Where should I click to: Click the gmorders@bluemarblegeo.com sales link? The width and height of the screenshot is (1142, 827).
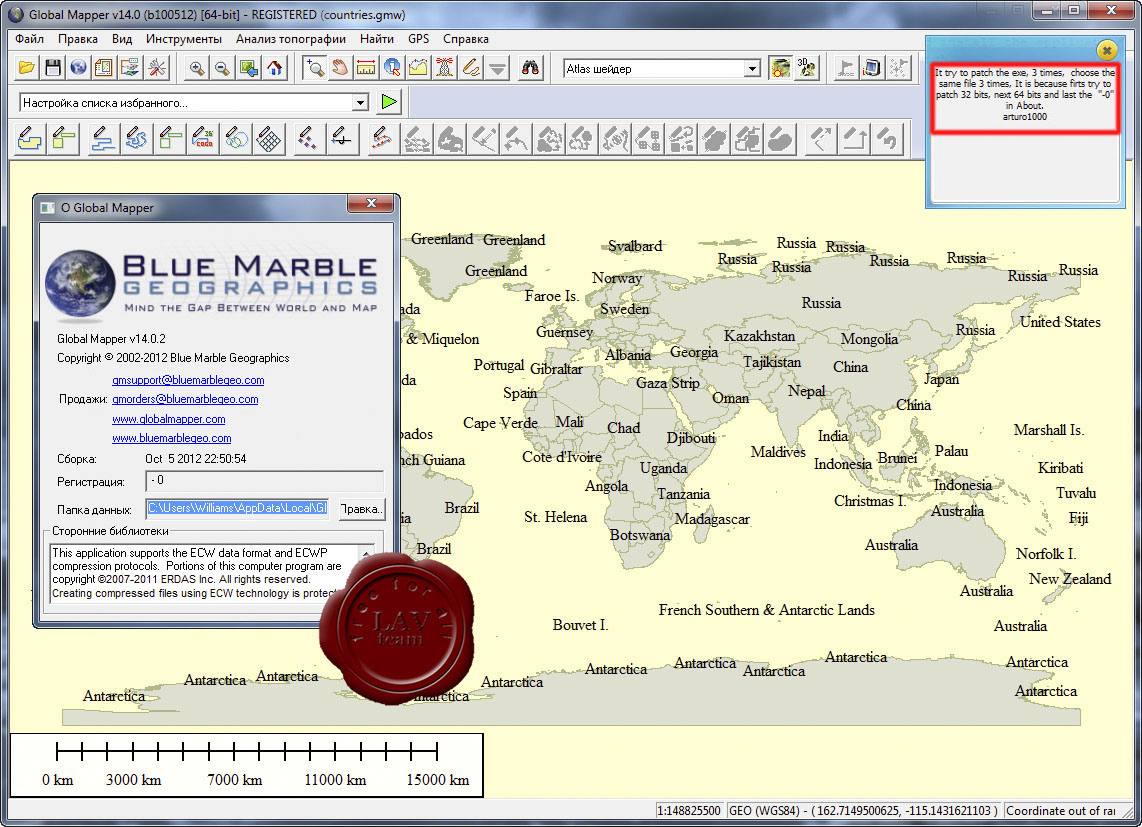pos(185,399)
